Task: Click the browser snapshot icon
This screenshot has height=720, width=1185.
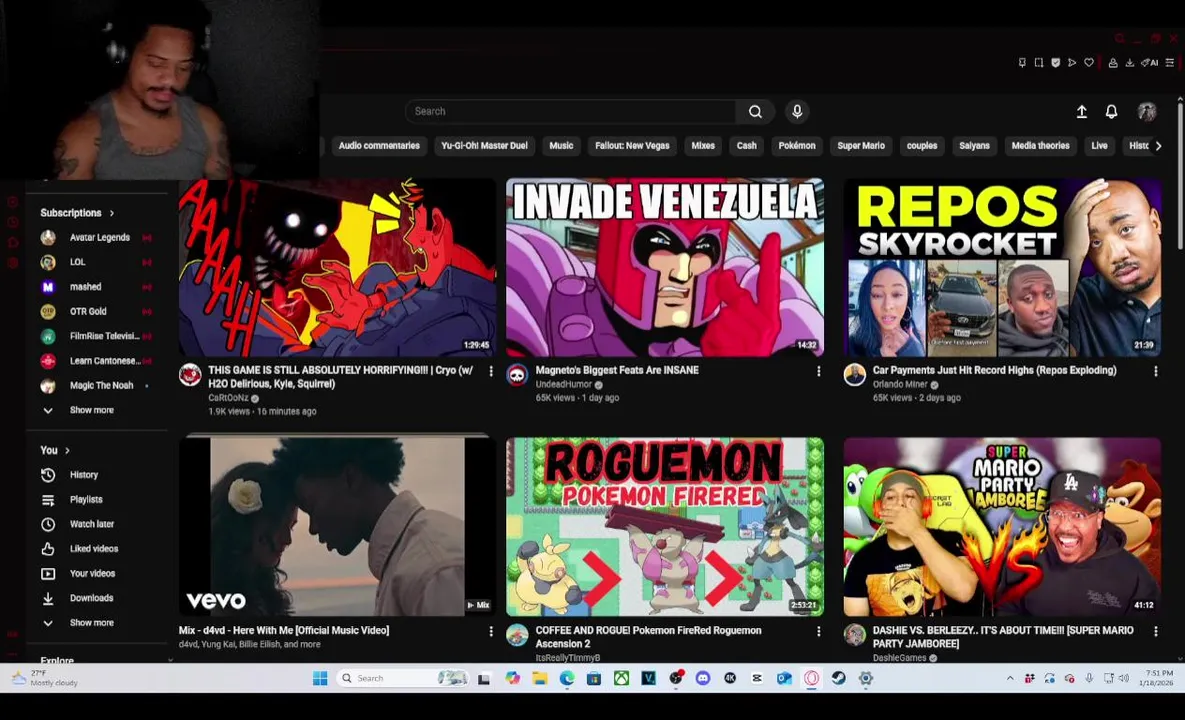Action: [1038, 63]
